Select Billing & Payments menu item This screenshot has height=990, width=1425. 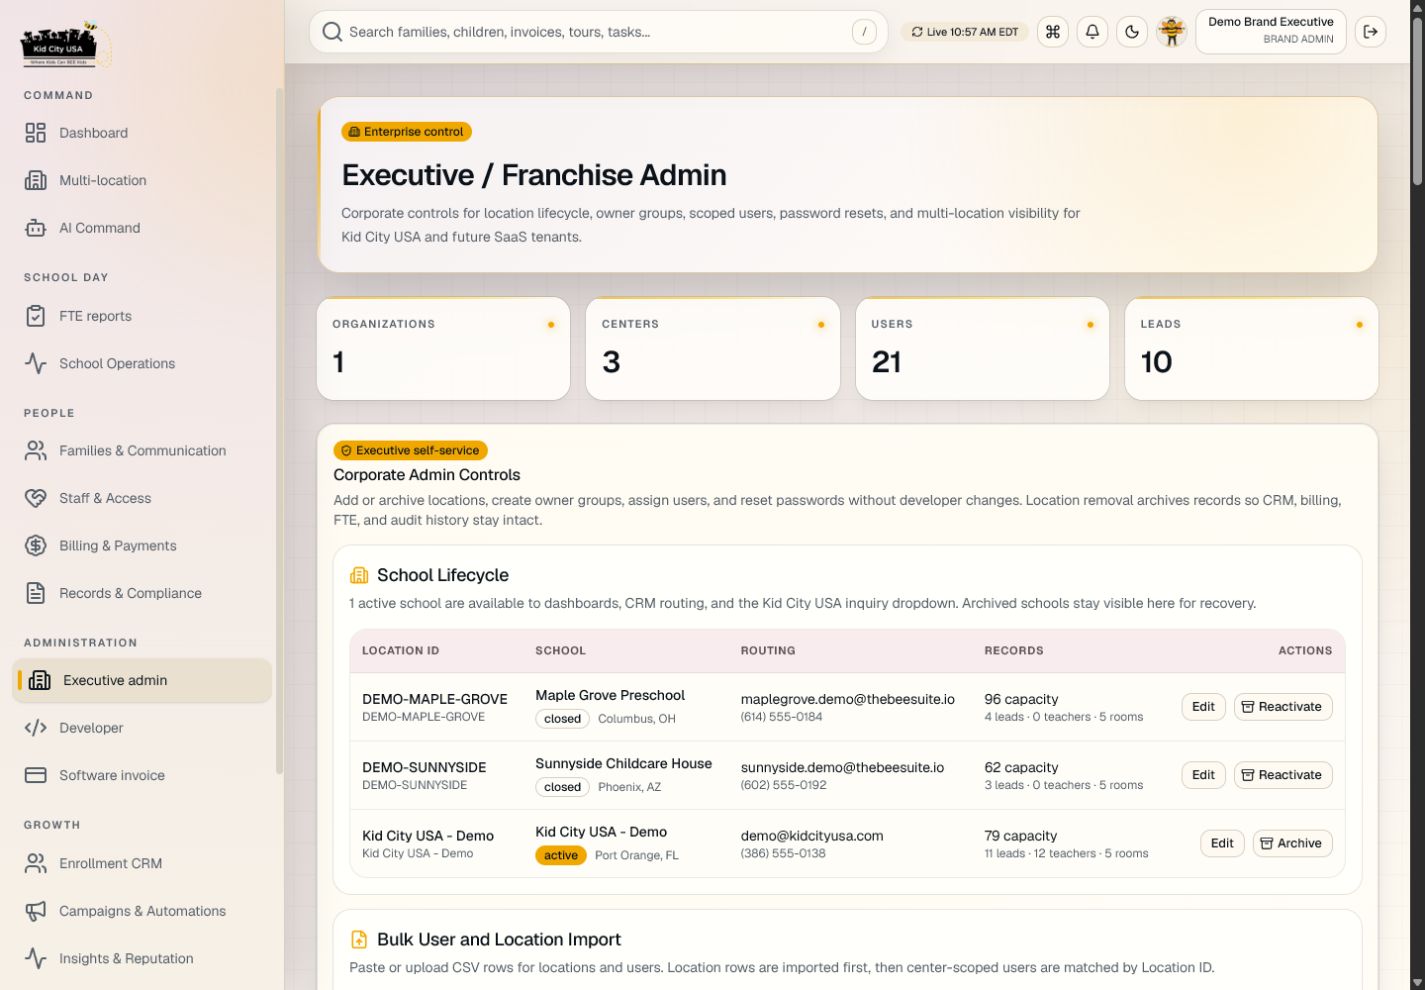coord(142,545)
